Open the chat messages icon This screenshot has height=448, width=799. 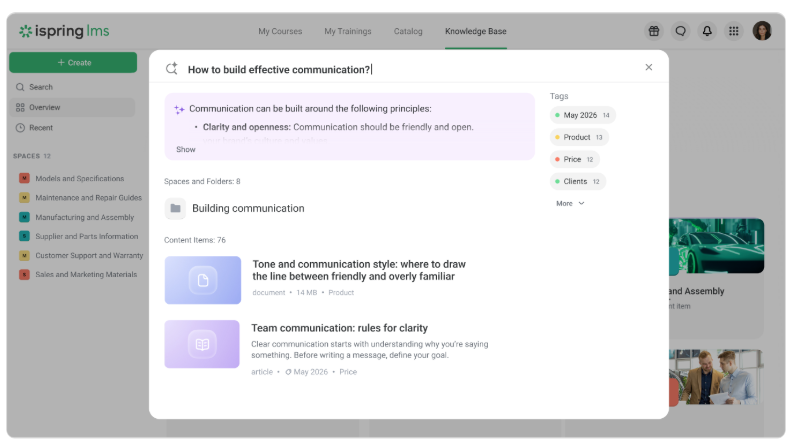coord(680,31)
